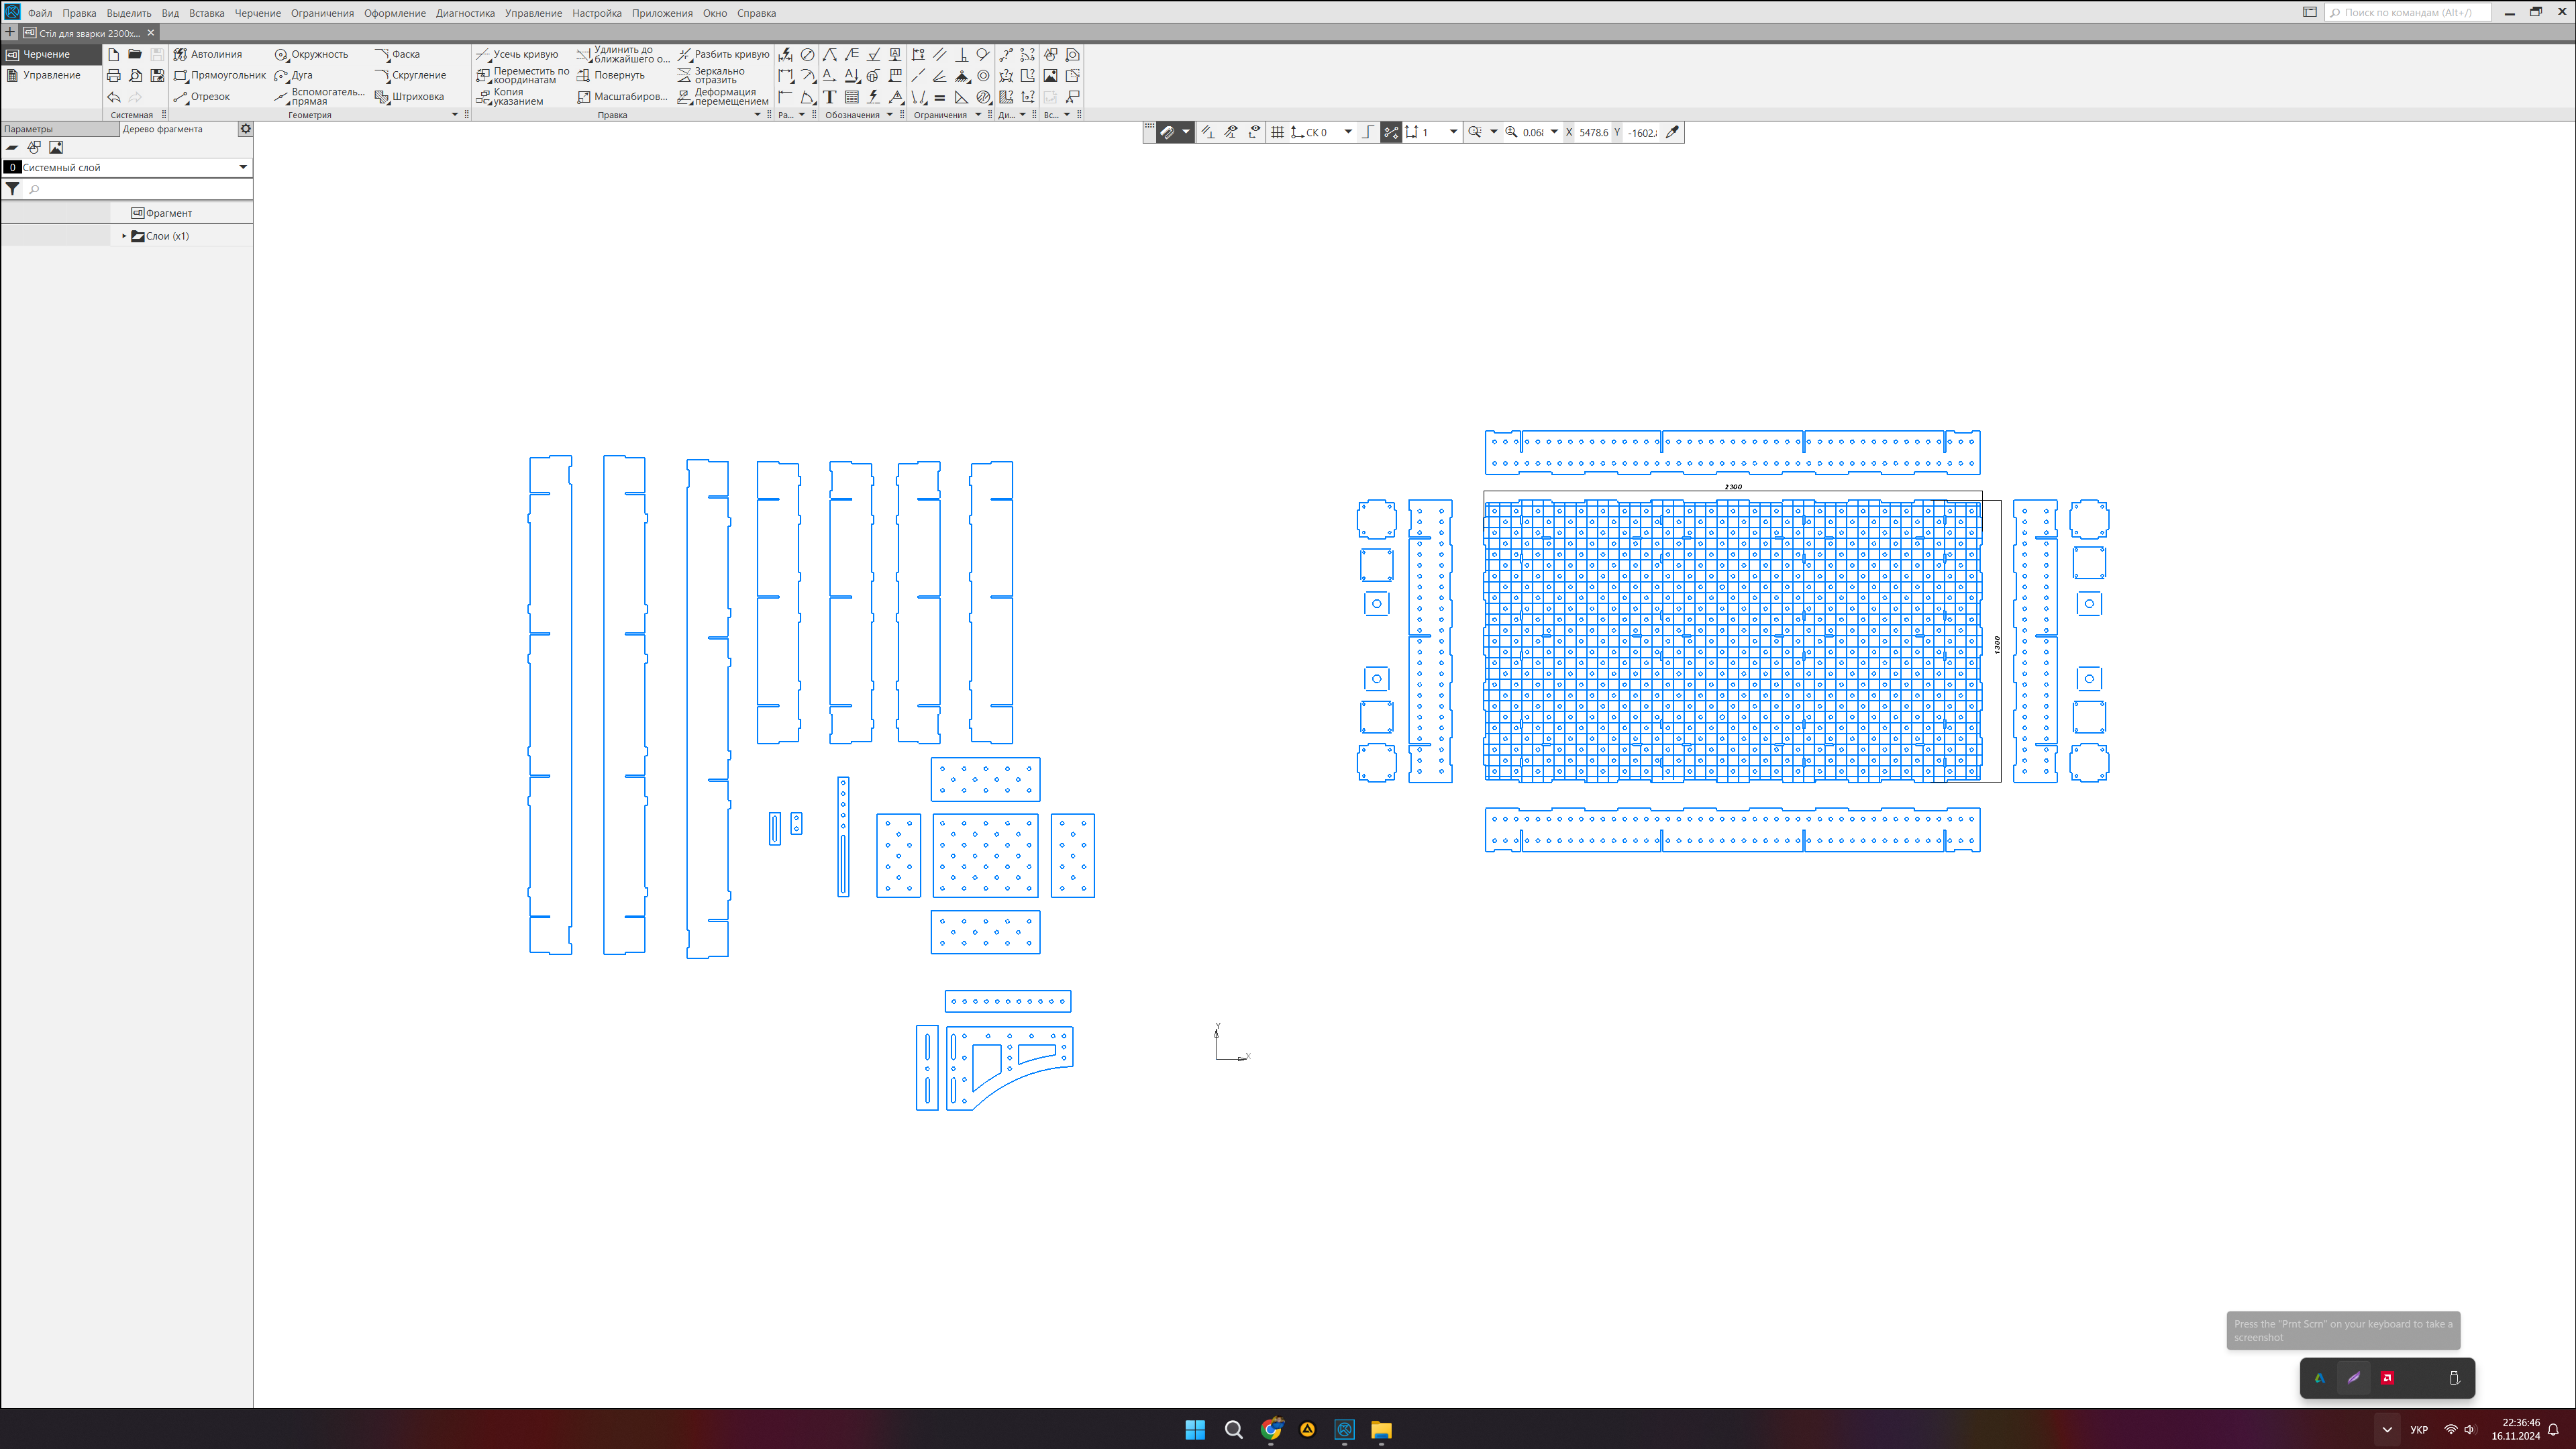
Task: Open the Диагностика menu
Action: click(465, 13)
